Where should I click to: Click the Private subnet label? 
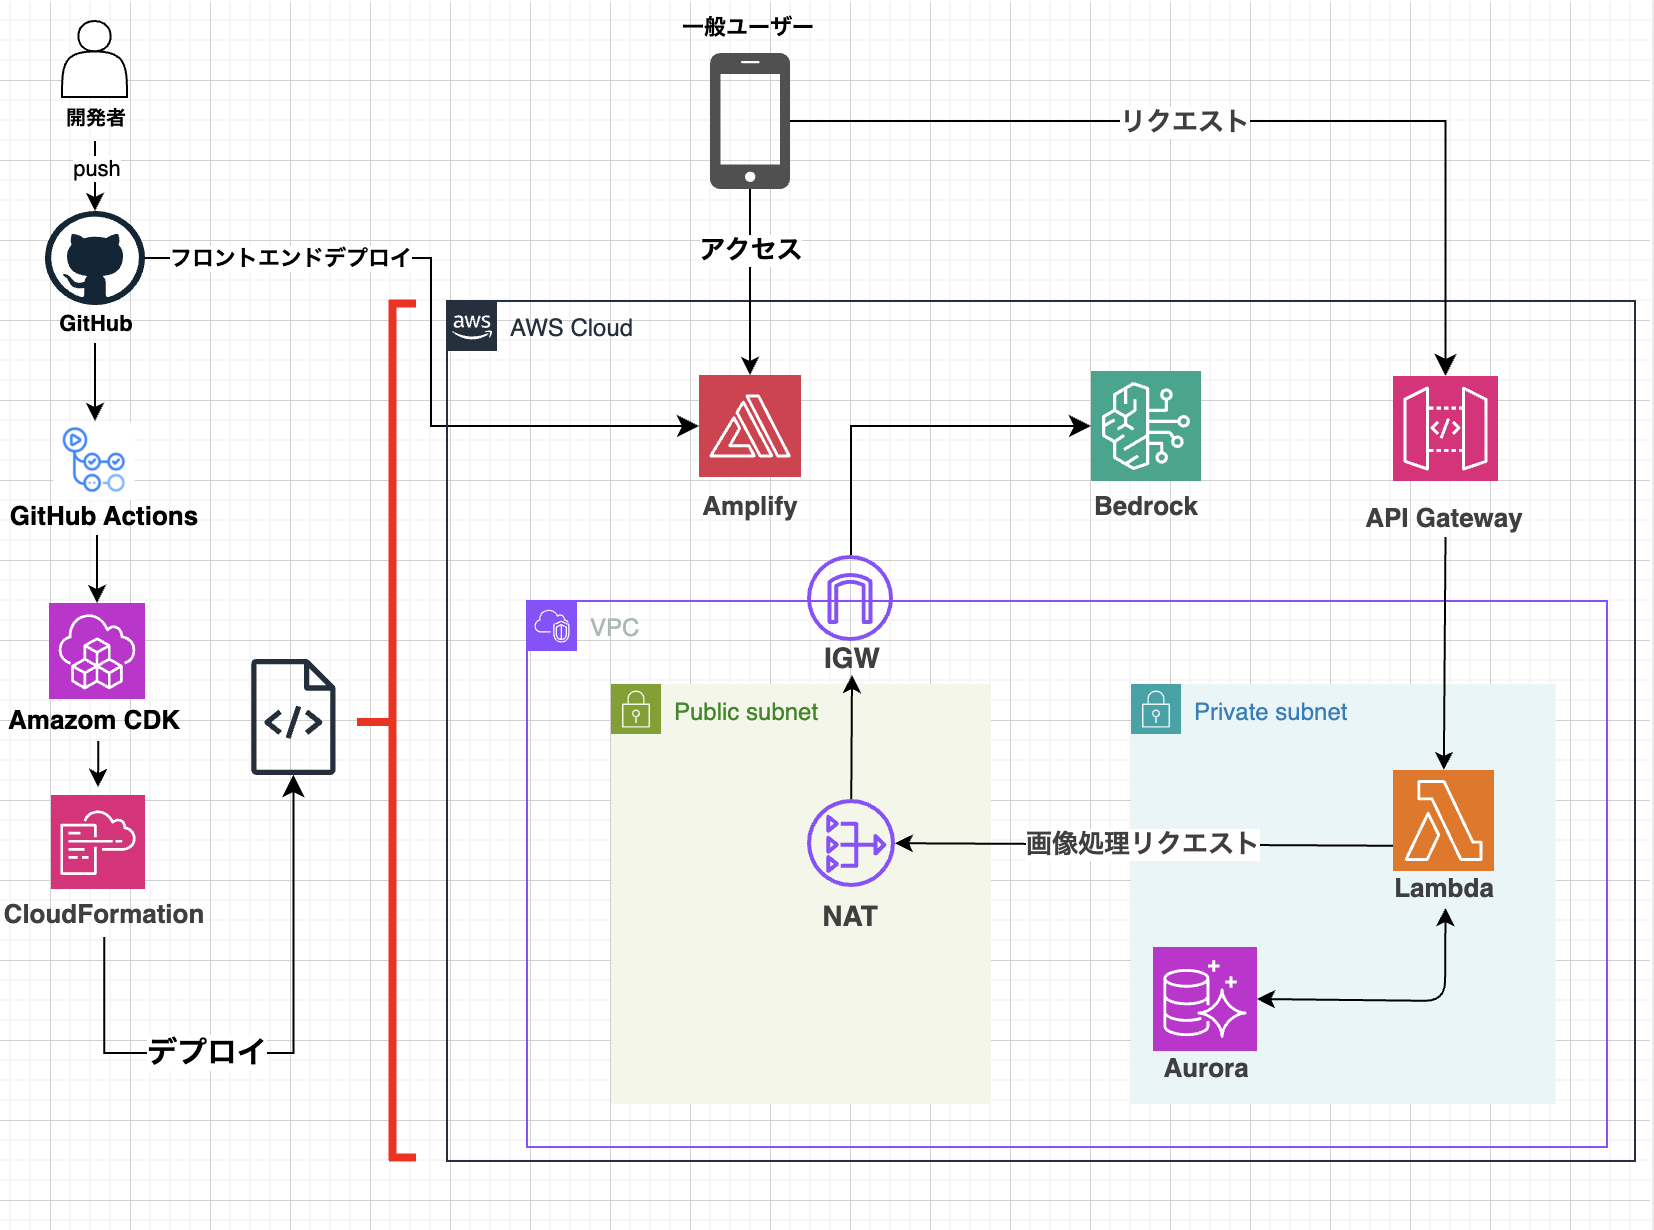click(1270, 712)
